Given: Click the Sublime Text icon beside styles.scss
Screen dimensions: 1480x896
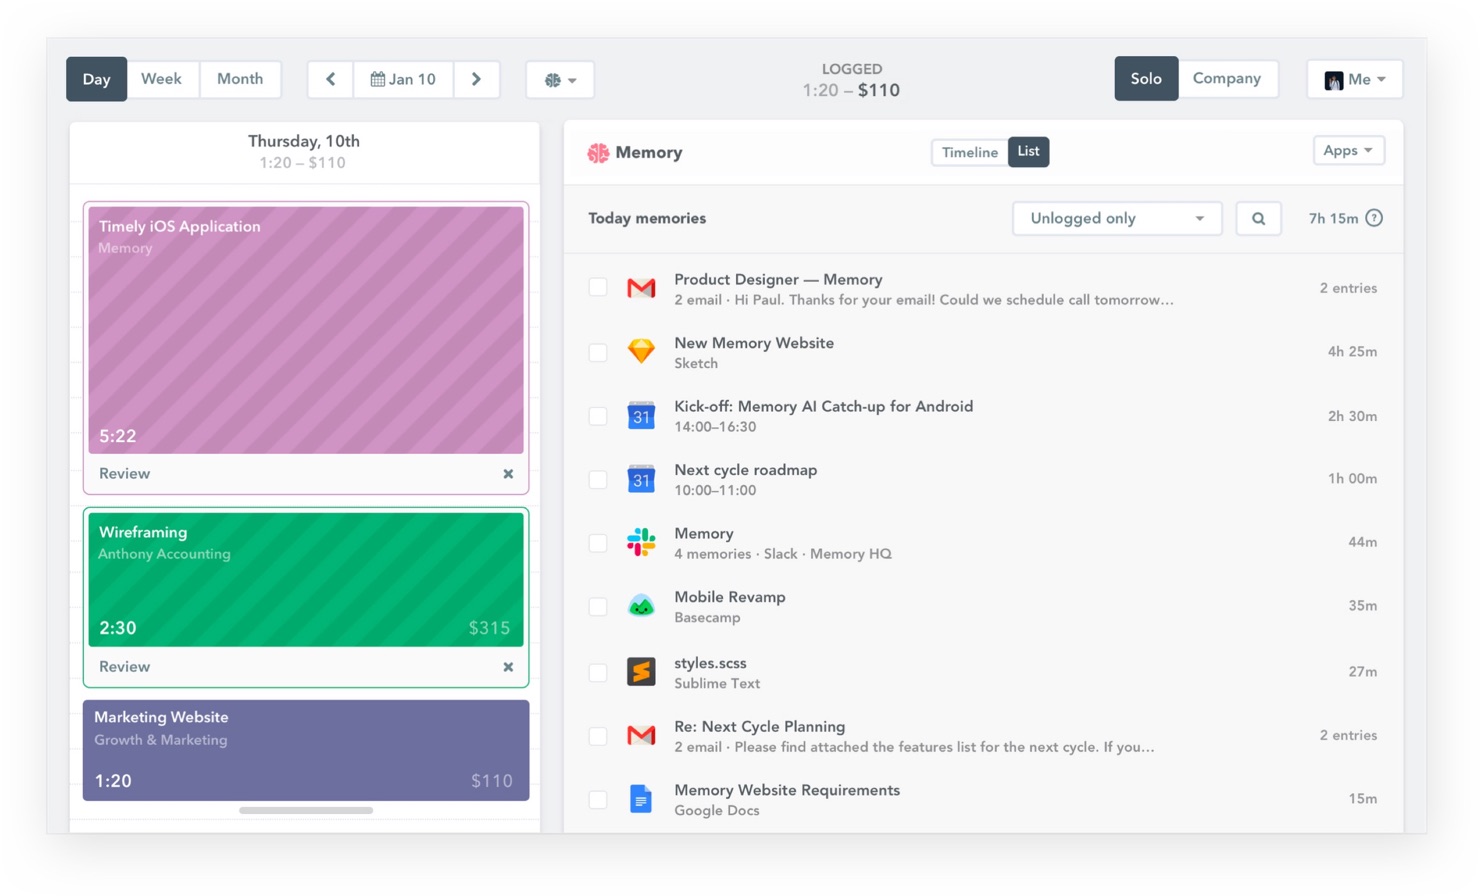Looking at the screenshot, I should [x=640, y=672].
